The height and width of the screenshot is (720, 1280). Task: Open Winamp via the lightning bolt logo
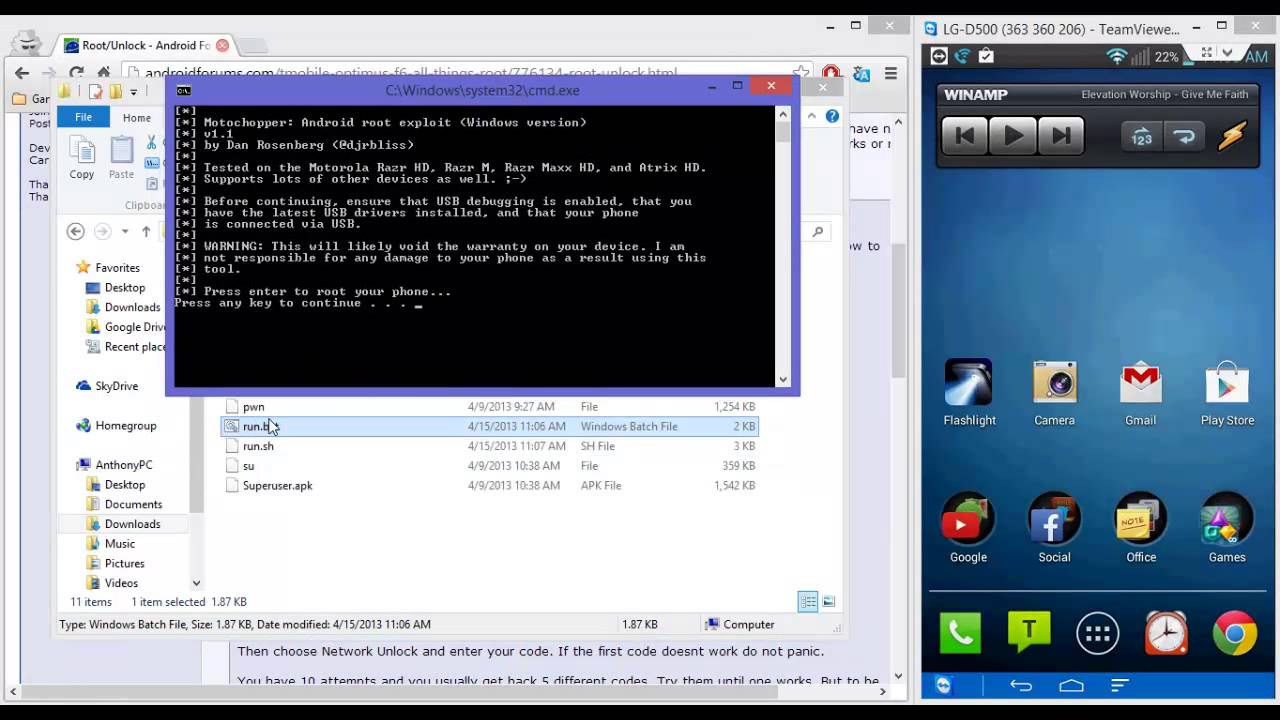[1233, 136]
